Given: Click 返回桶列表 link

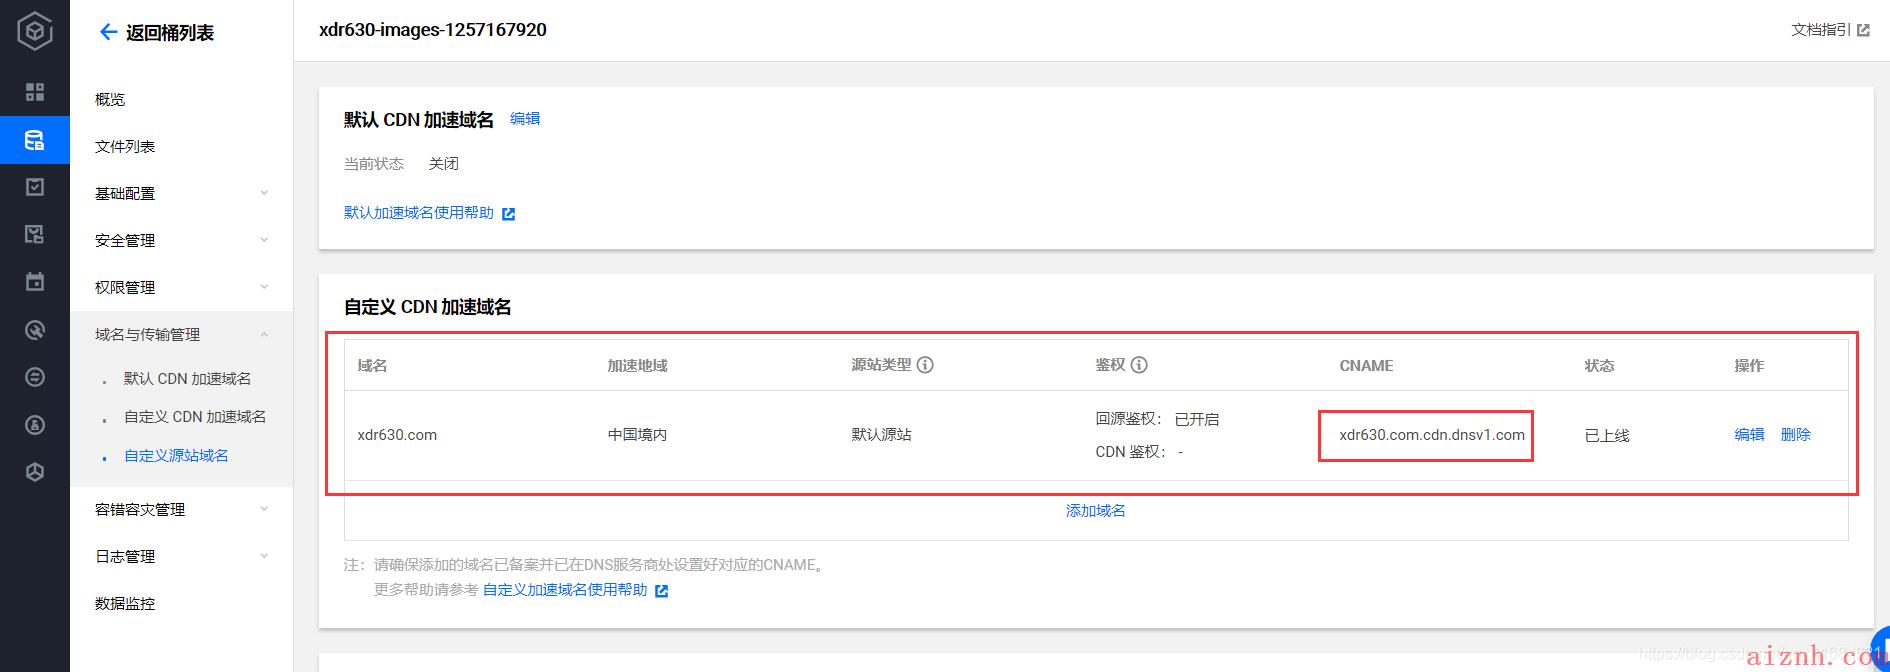Looking at the screenshot, I should pos(170,32).
